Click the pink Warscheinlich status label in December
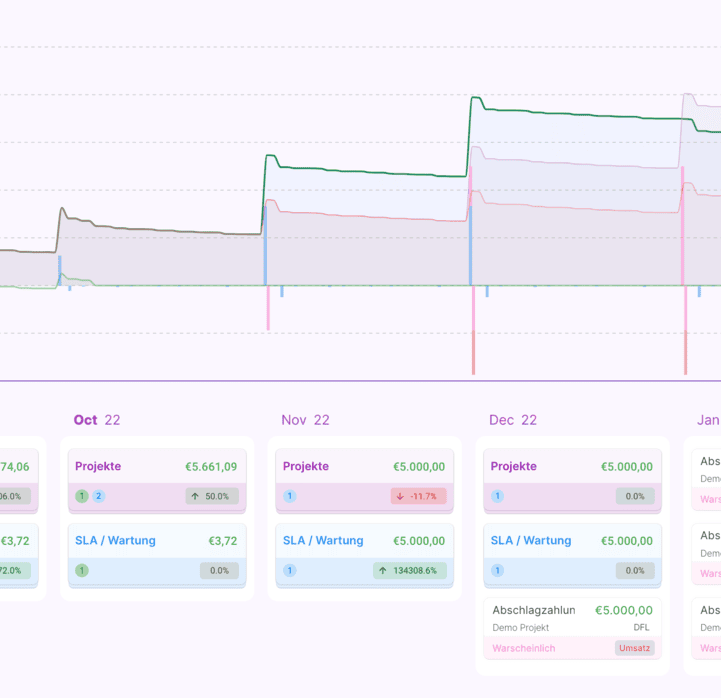The width and height of the screenshot is (721, 698). point(526,648)
